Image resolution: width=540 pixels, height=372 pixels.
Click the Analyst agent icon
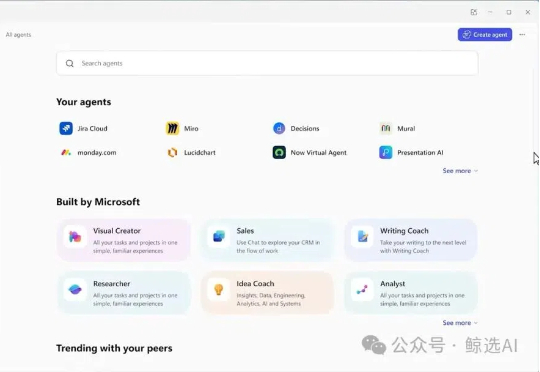pos(362,290)
